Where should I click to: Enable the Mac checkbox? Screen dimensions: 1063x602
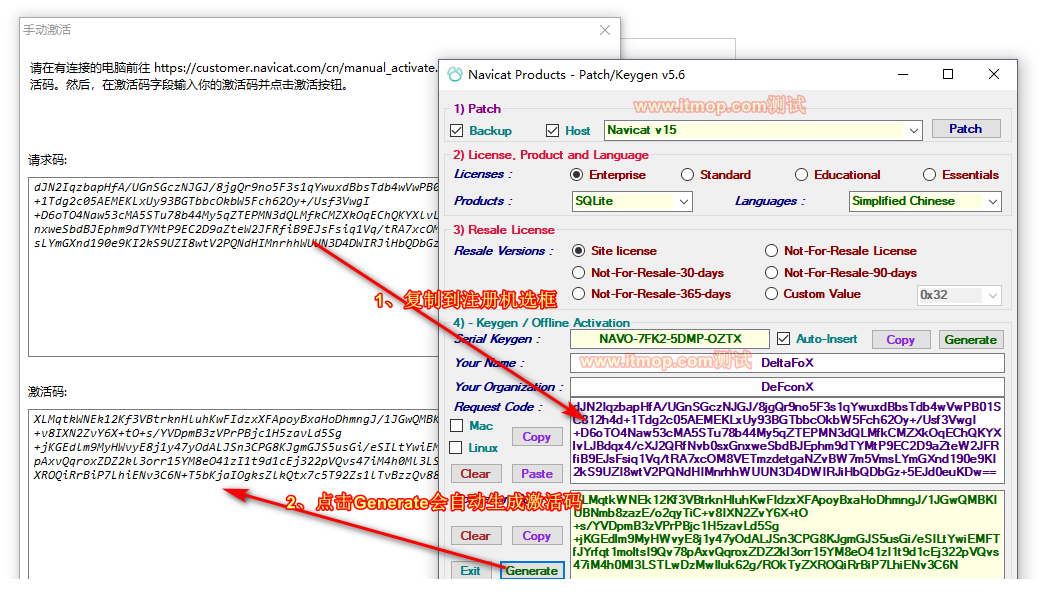point(457,426)
